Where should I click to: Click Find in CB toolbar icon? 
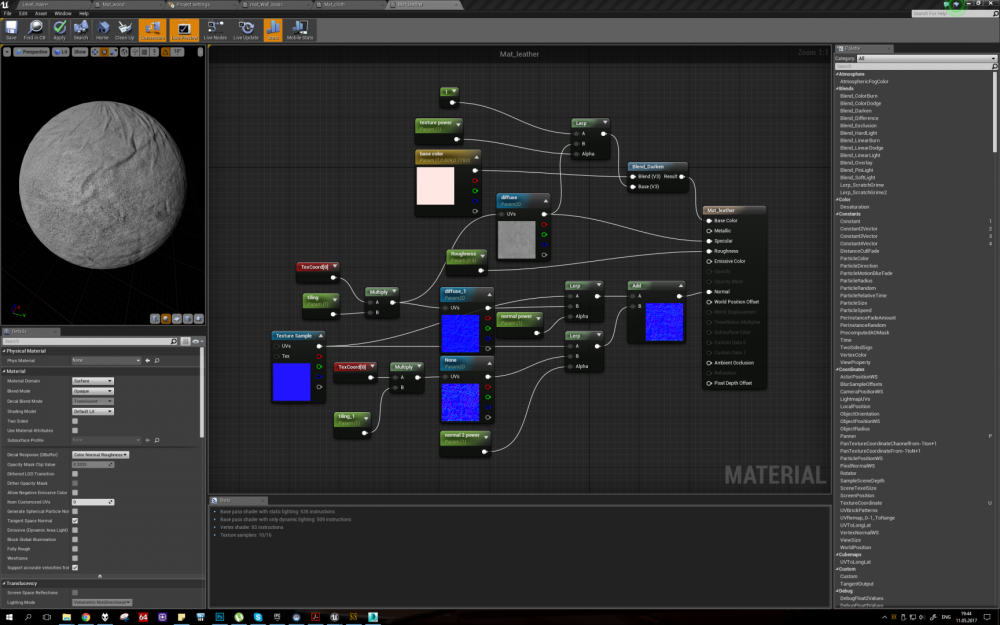35,30
